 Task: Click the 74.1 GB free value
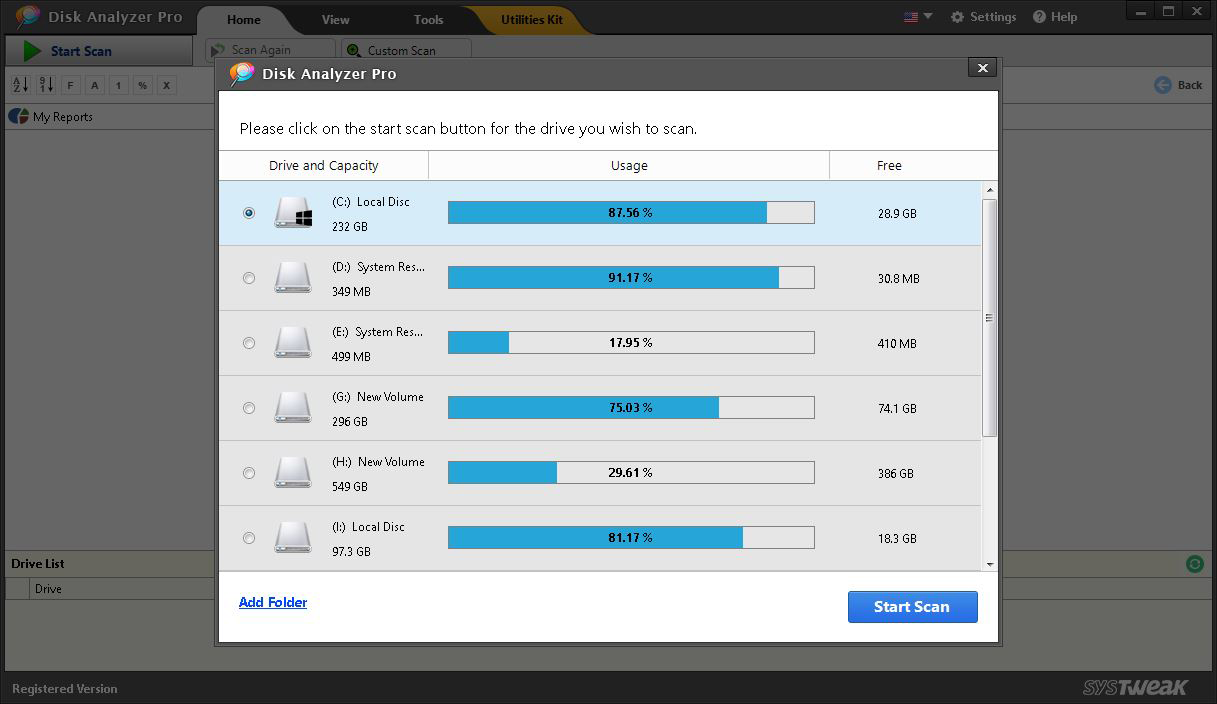coord(897,409)
